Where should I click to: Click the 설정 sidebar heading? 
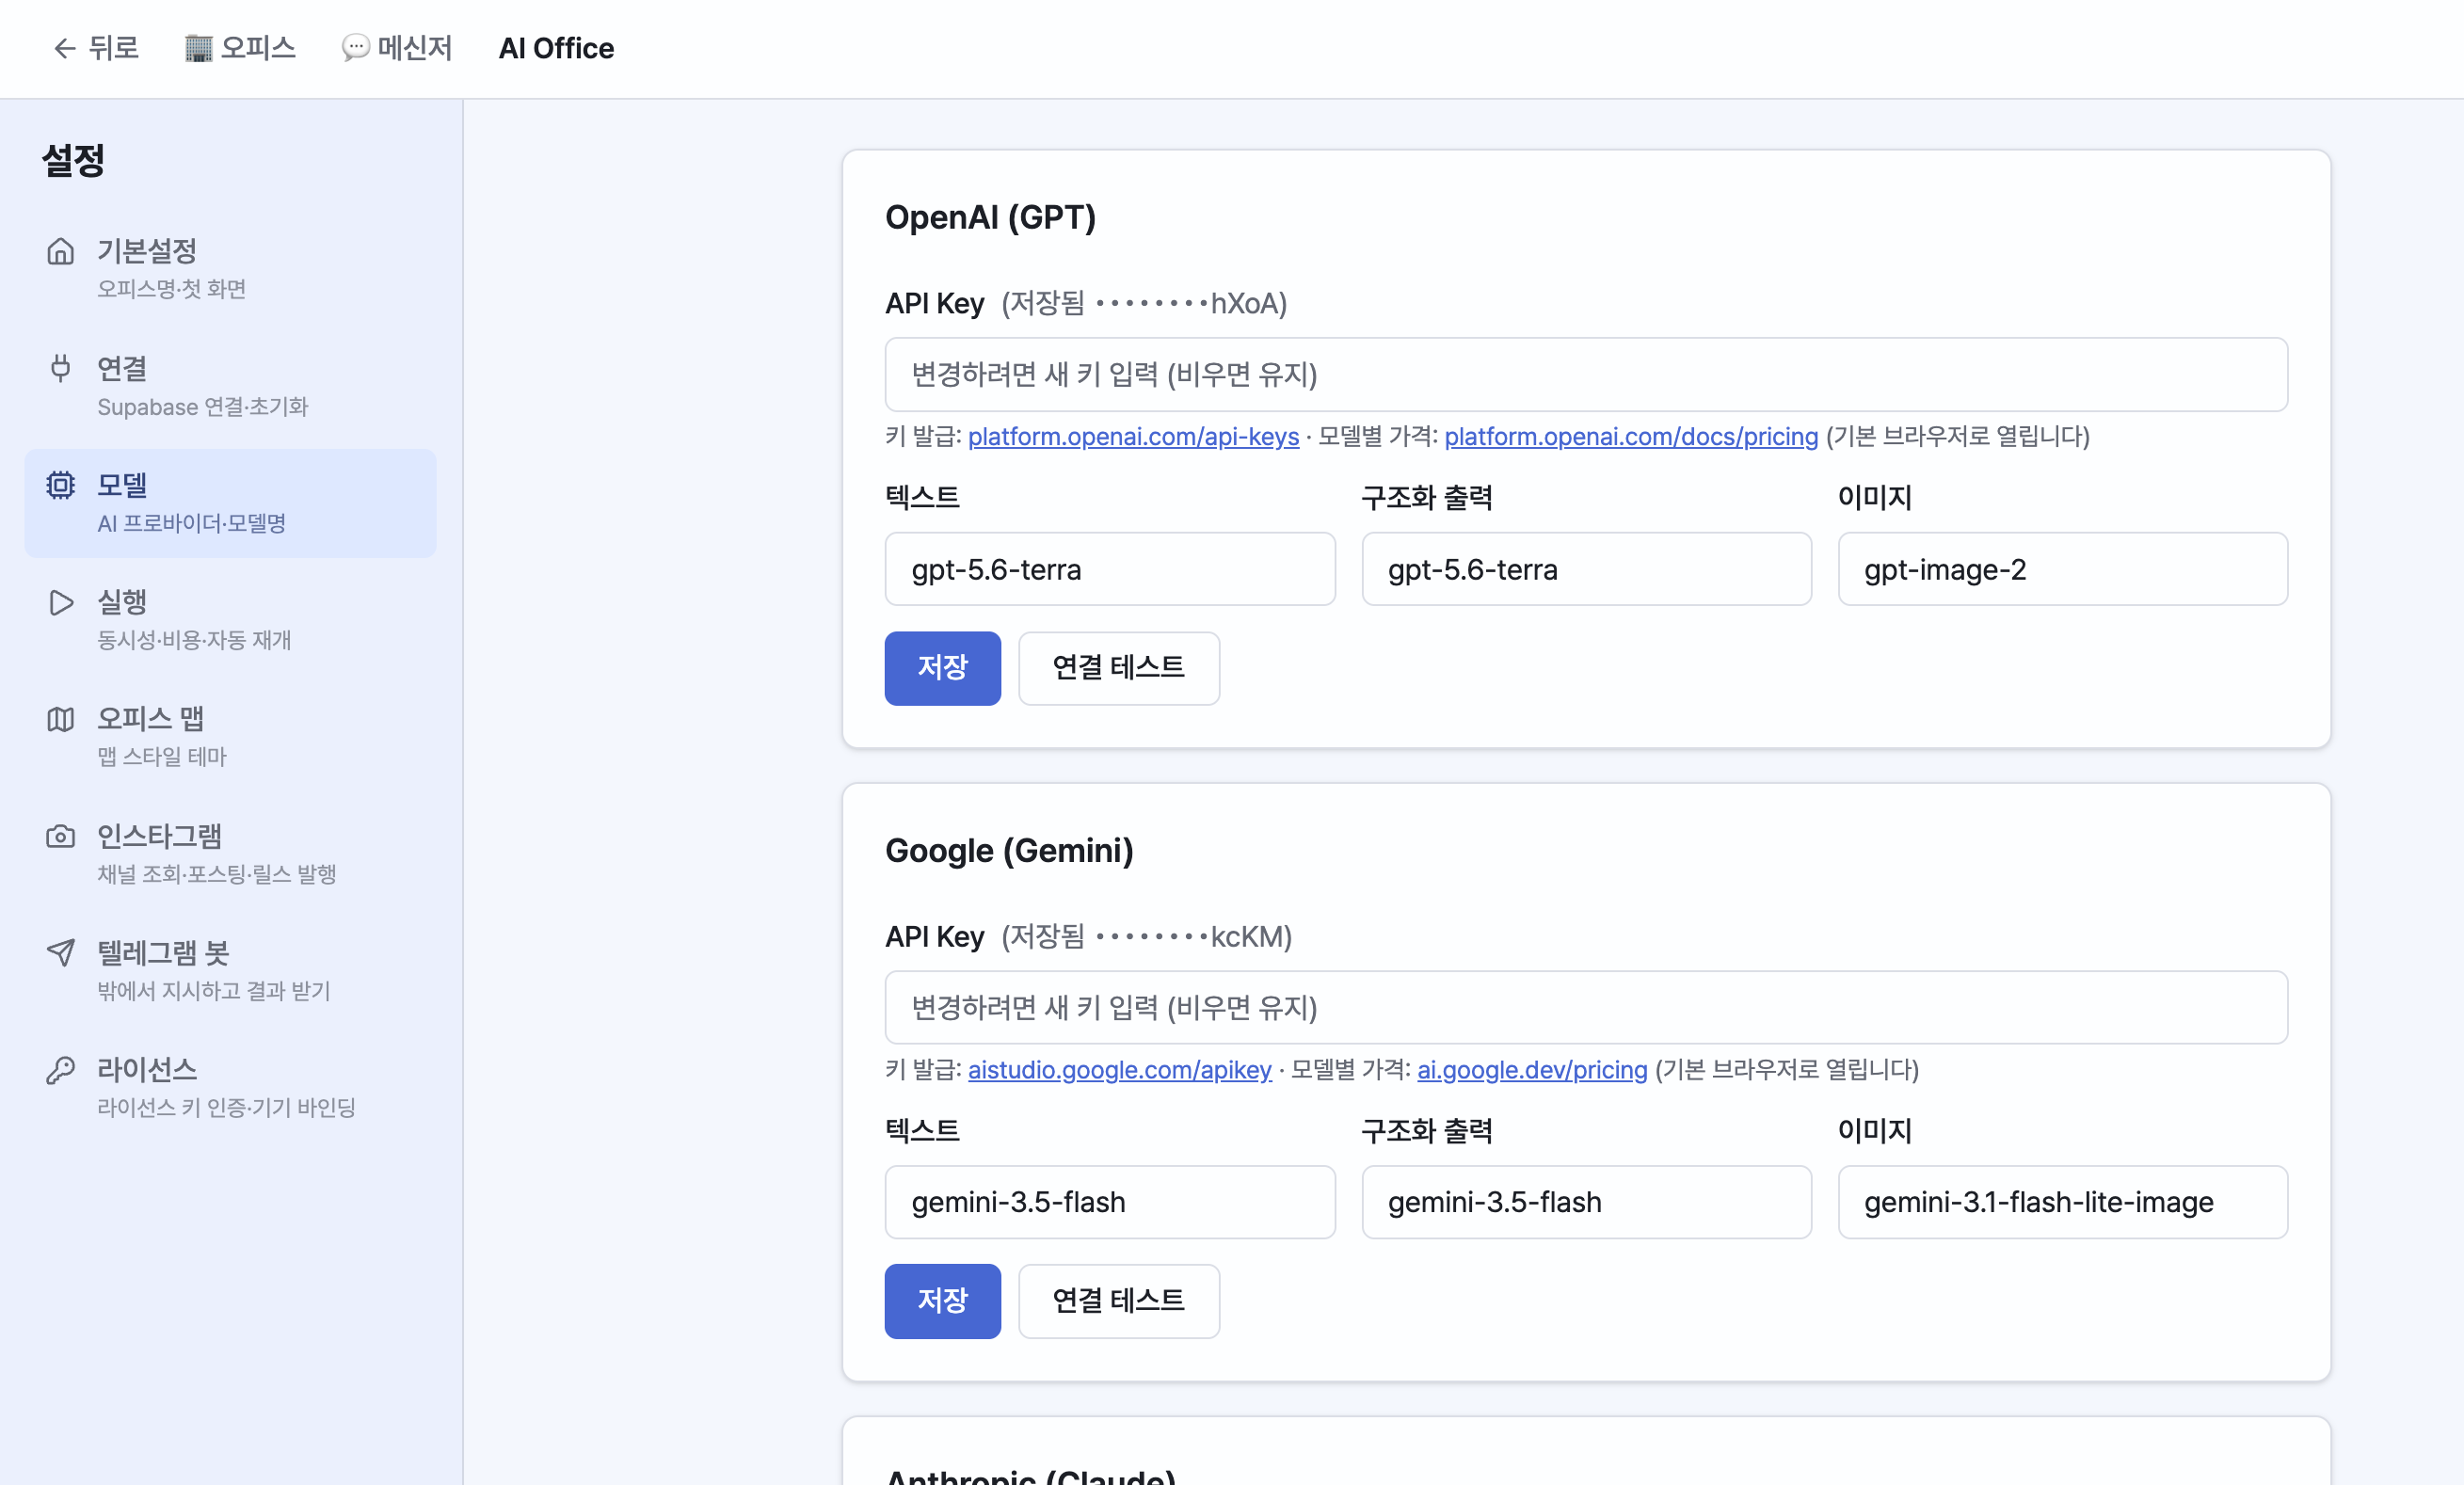coord(73,160)
